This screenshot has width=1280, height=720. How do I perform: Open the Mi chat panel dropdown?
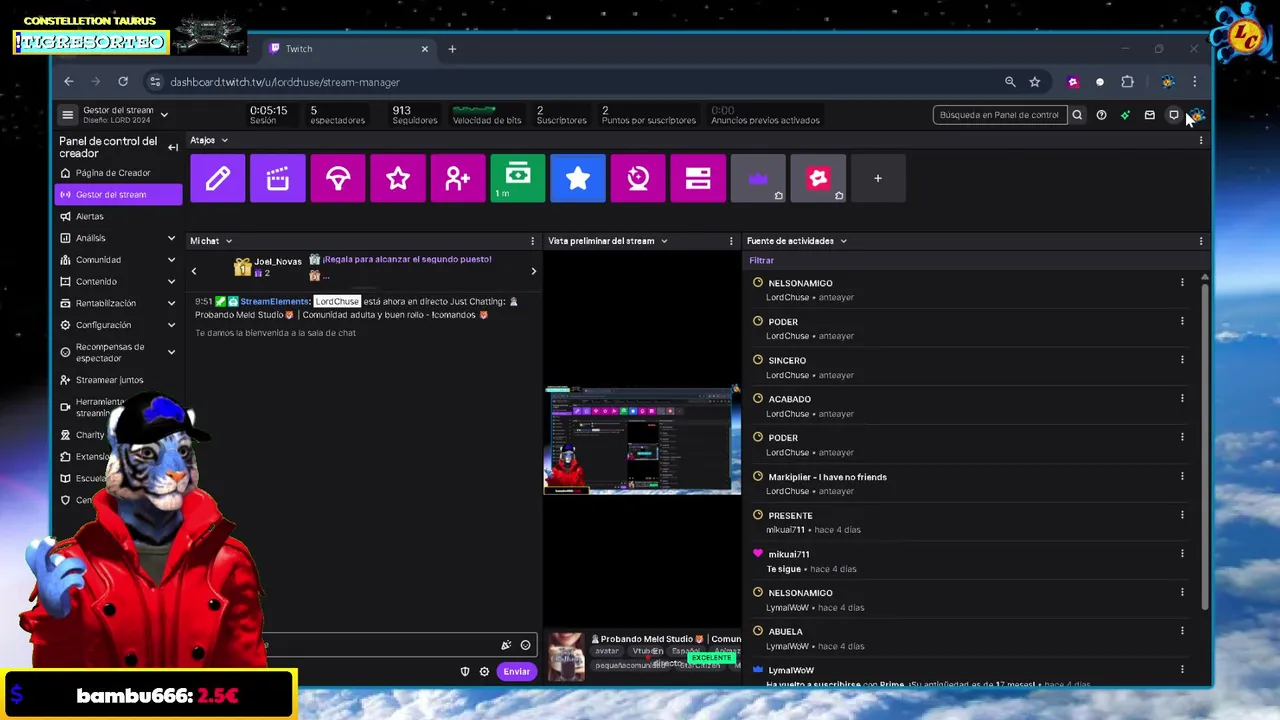click(211, 241)
